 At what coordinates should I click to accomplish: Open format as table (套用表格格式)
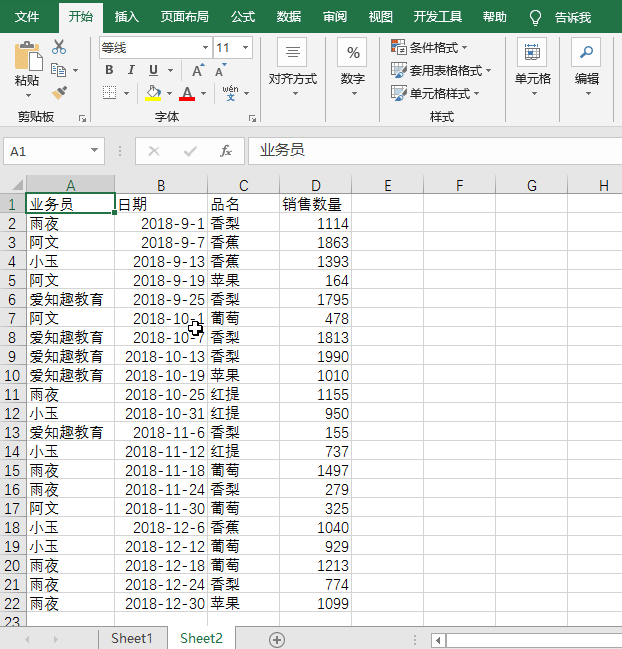pos(441,70)
